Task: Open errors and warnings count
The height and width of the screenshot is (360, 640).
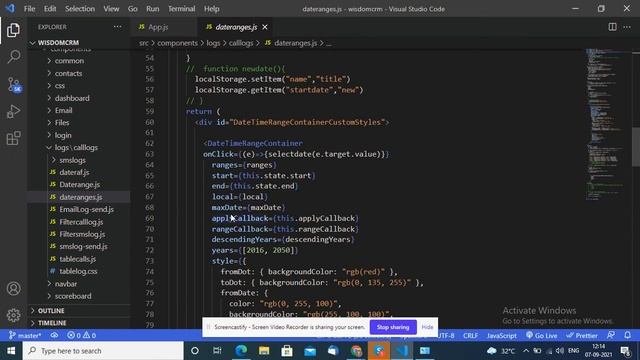Action: pyautogui.click(x=81, y=336)
